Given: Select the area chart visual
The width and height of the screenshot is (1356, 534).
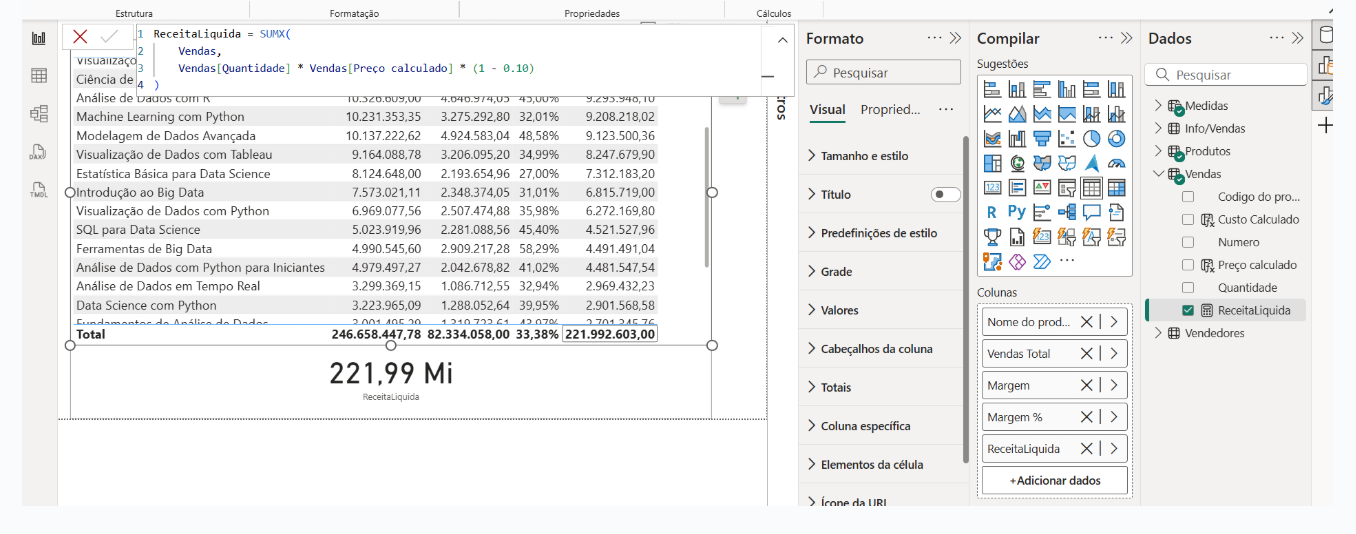Looking at the screenshot, I should click(x=1018, y=114).
